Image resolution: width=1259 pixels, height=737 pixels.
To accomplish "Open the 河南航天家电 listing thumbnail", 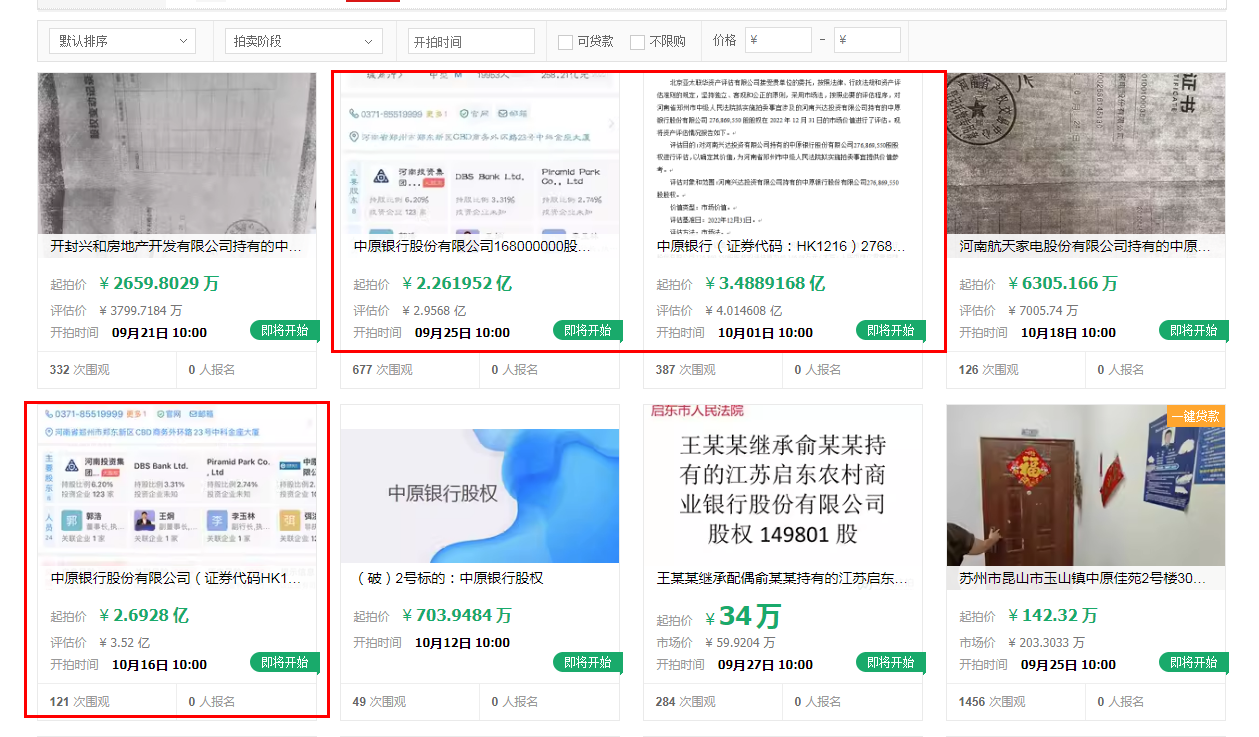I will pyautogui.click(x=1086, y=153).
